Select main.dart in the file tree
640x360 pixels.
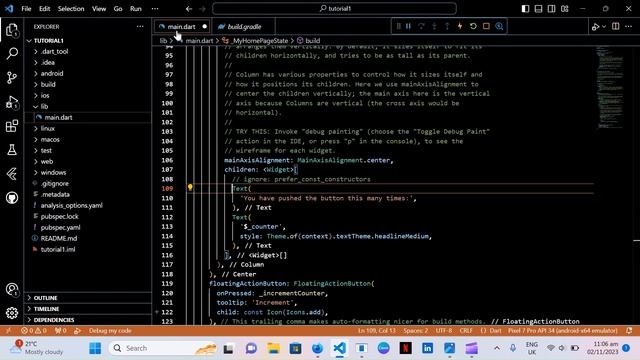pyautogui.click(x=58, y=118)
